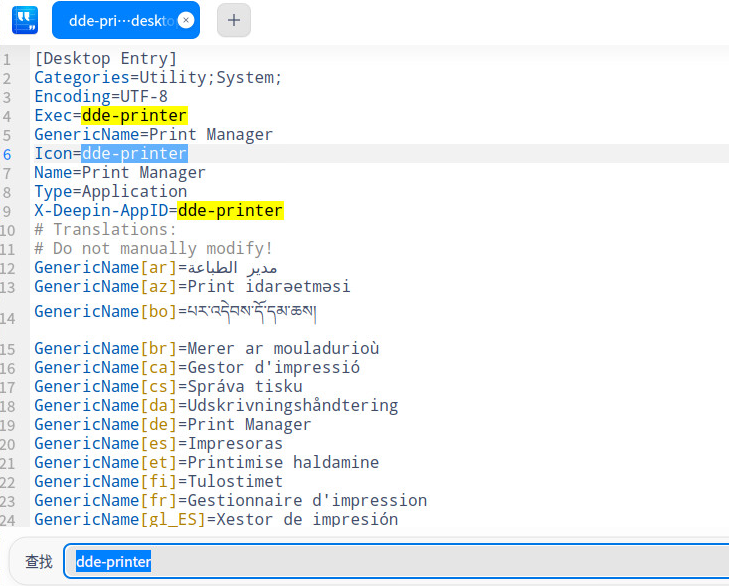This screenshot has height=586, width=729.
Task: Click the GenericName[cs] Správa tisku line
Action: (168, 387)
